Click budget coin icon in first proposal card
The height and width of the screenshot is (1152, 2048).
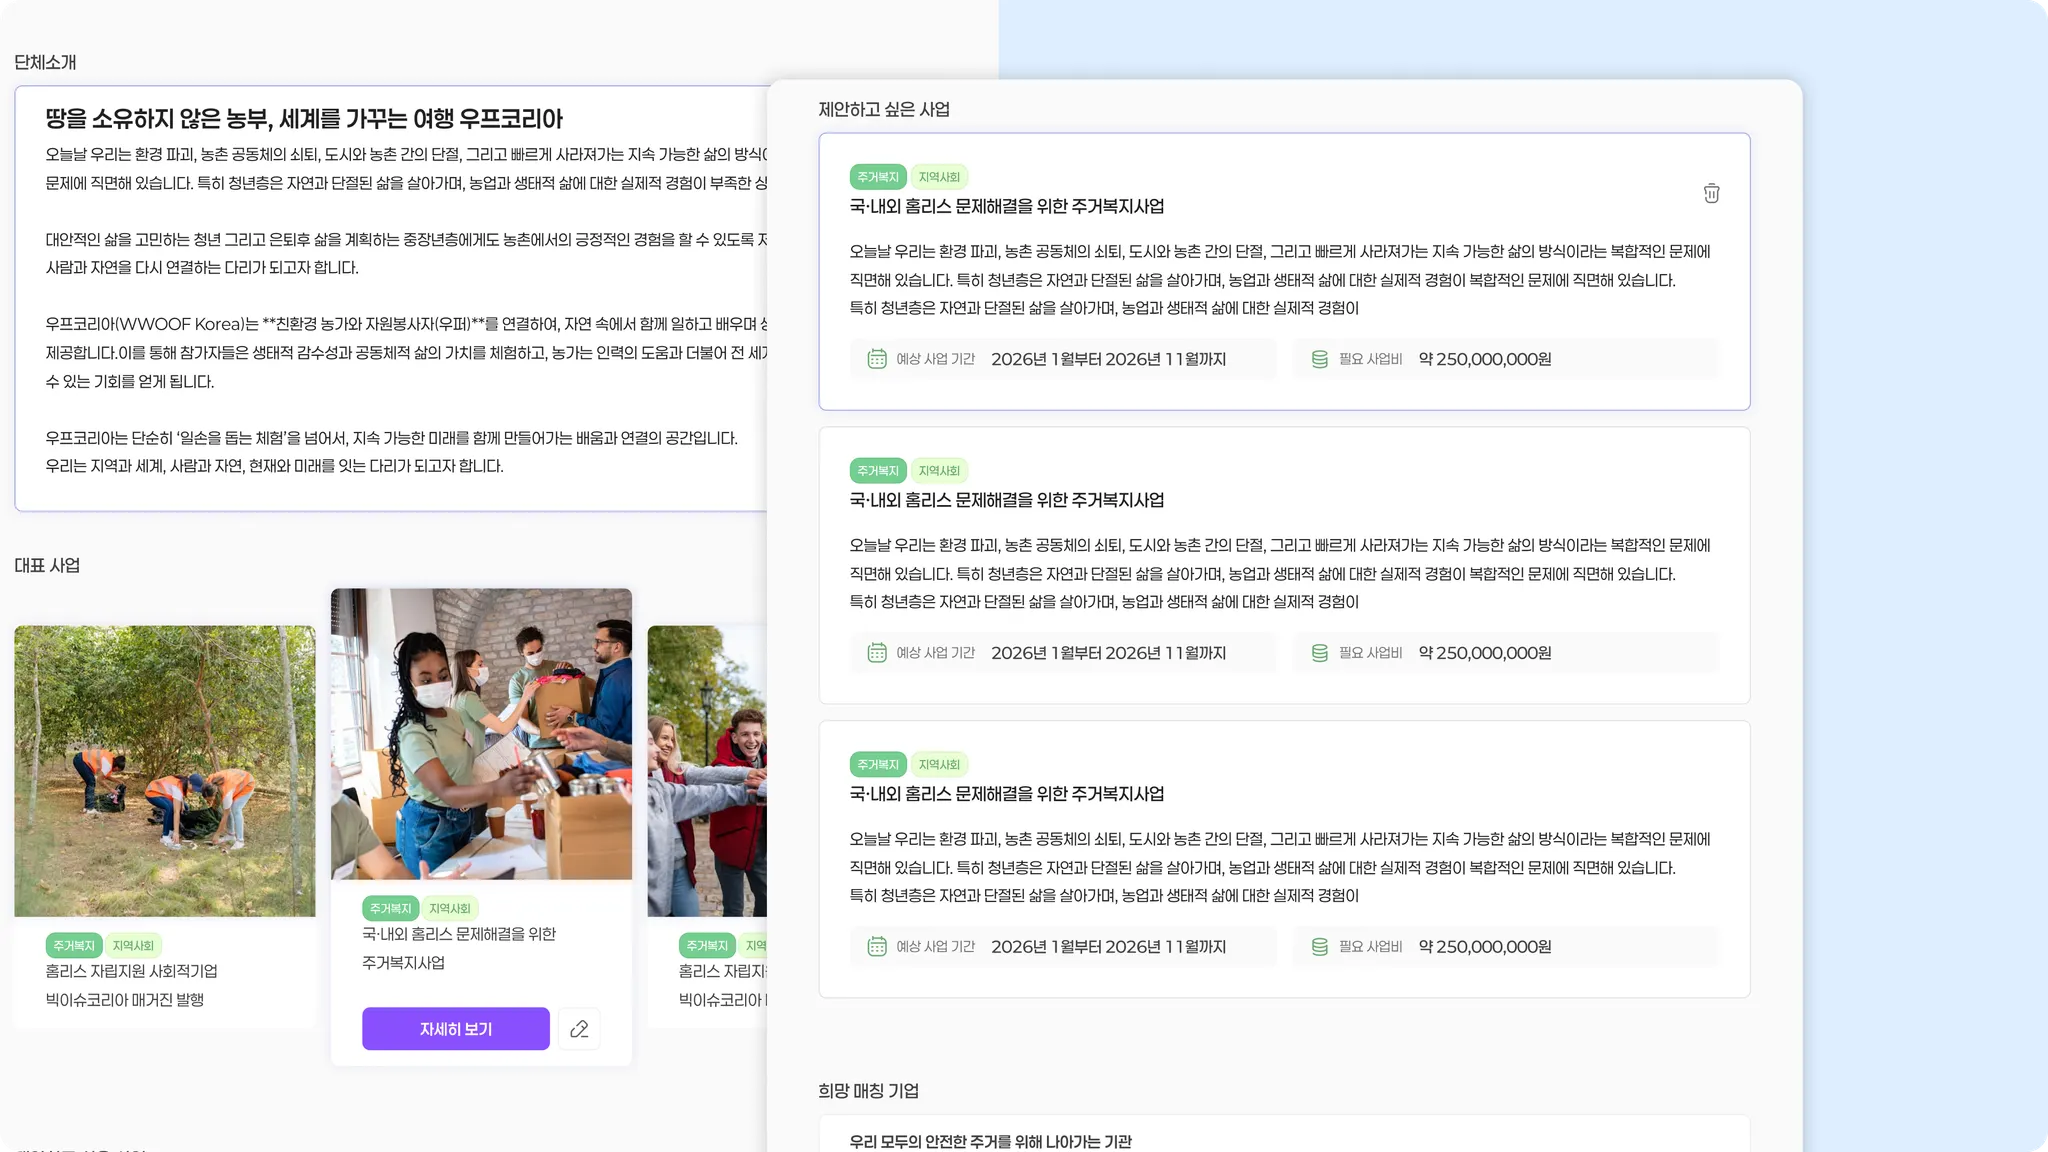1319,359
